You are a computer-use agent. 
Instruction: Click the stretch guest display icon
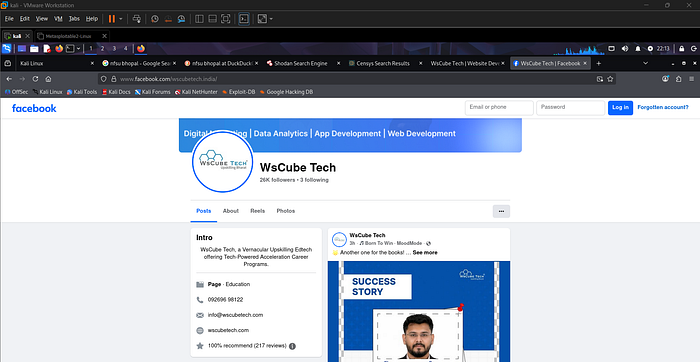[x=262, y=19]
